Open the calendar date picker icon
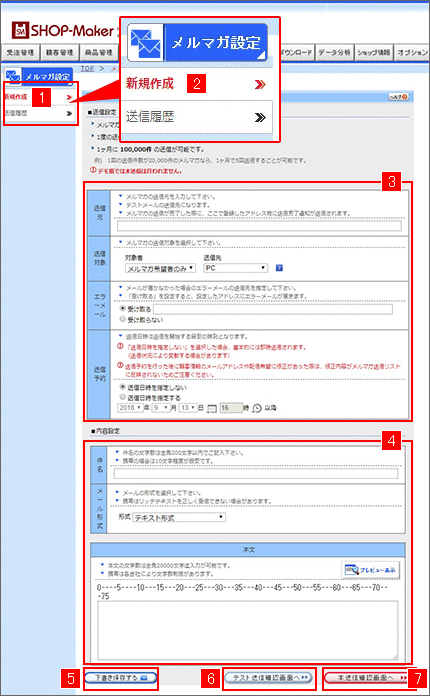430x696 pixels. (x=212, y=408)
